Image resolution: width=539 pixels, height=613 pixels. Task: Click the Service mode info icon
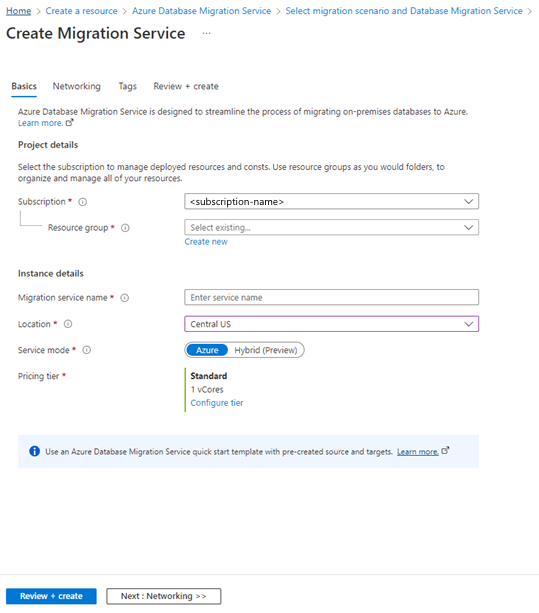click(86, 350)
